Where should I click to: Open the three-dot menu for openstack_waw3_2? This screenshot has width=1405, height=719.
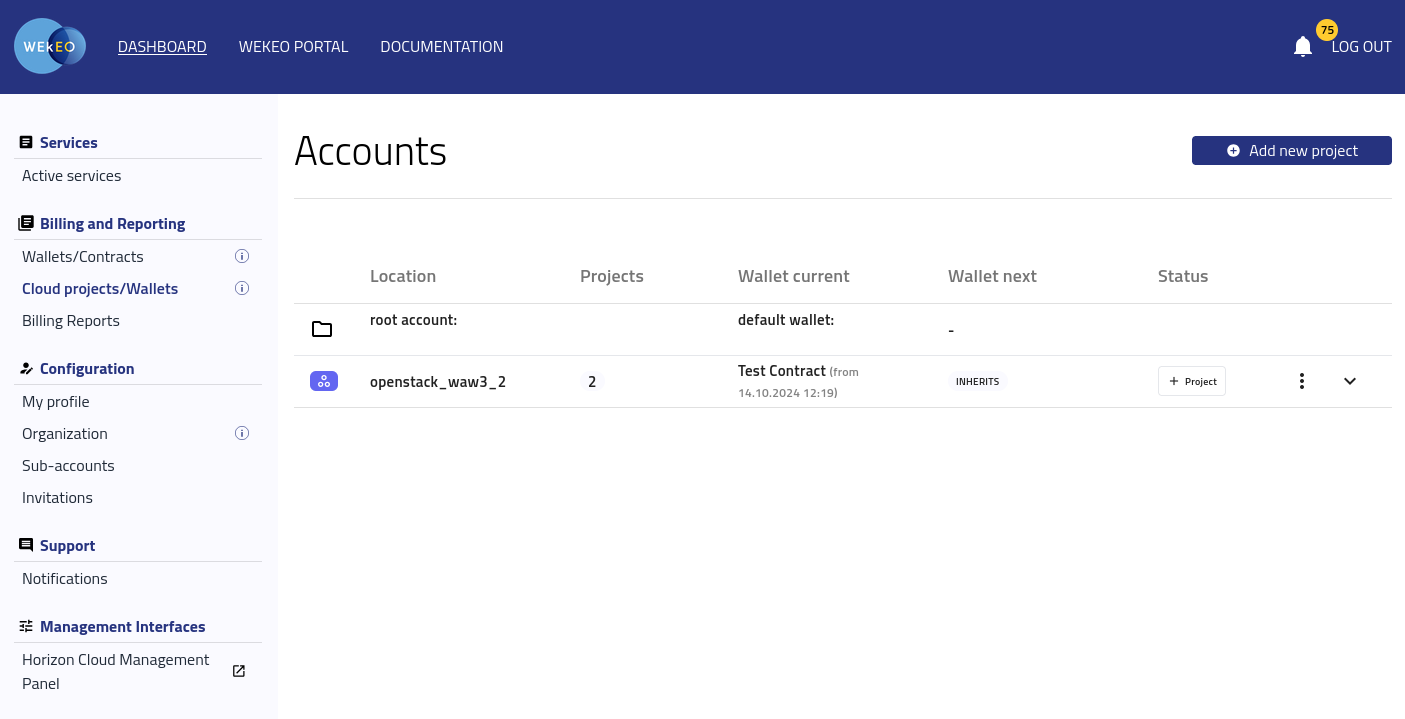click(1301, 381)
